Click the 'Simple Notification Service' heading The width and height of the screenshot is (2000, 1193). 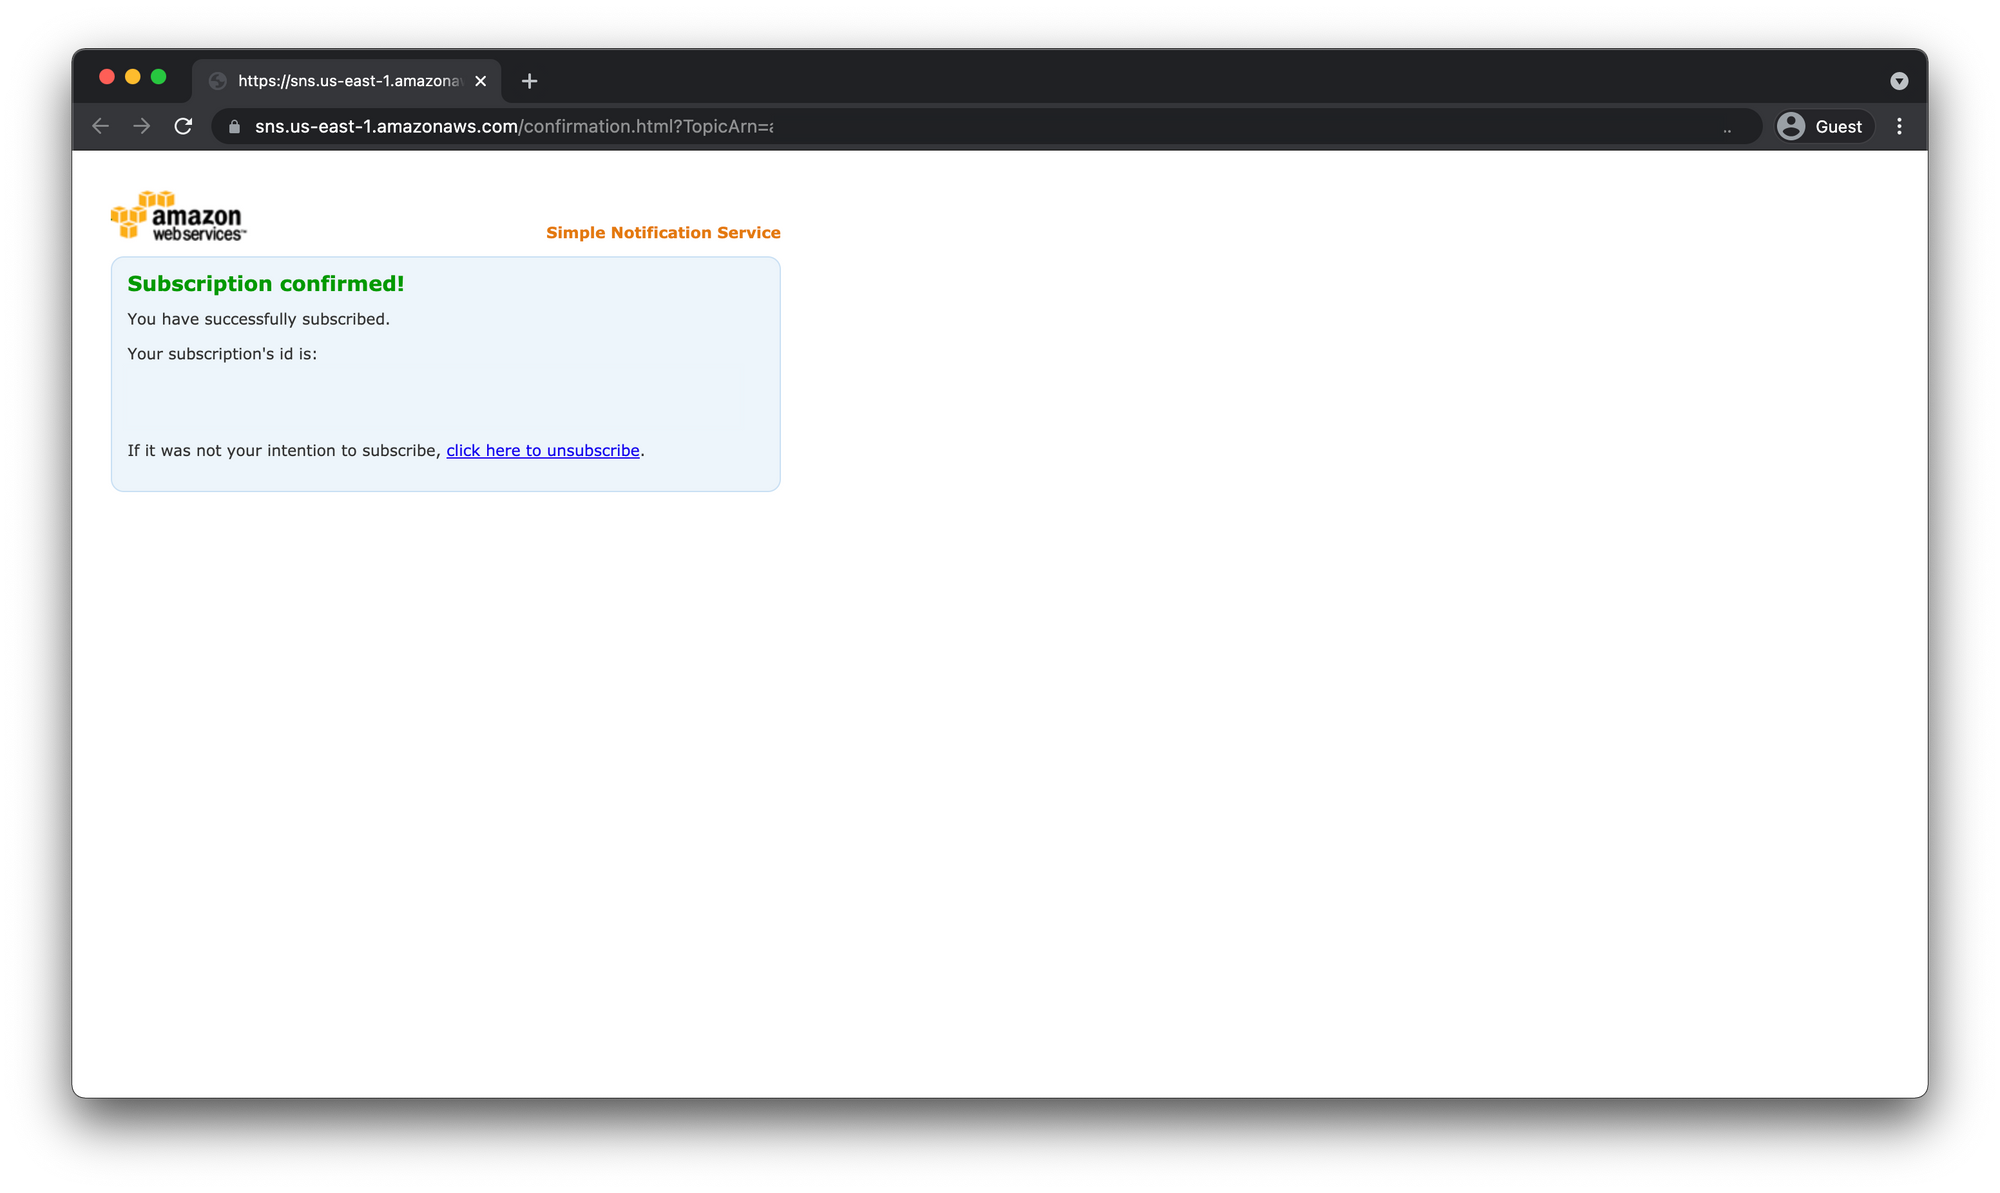pyautogui.click(x=663, y=233)
